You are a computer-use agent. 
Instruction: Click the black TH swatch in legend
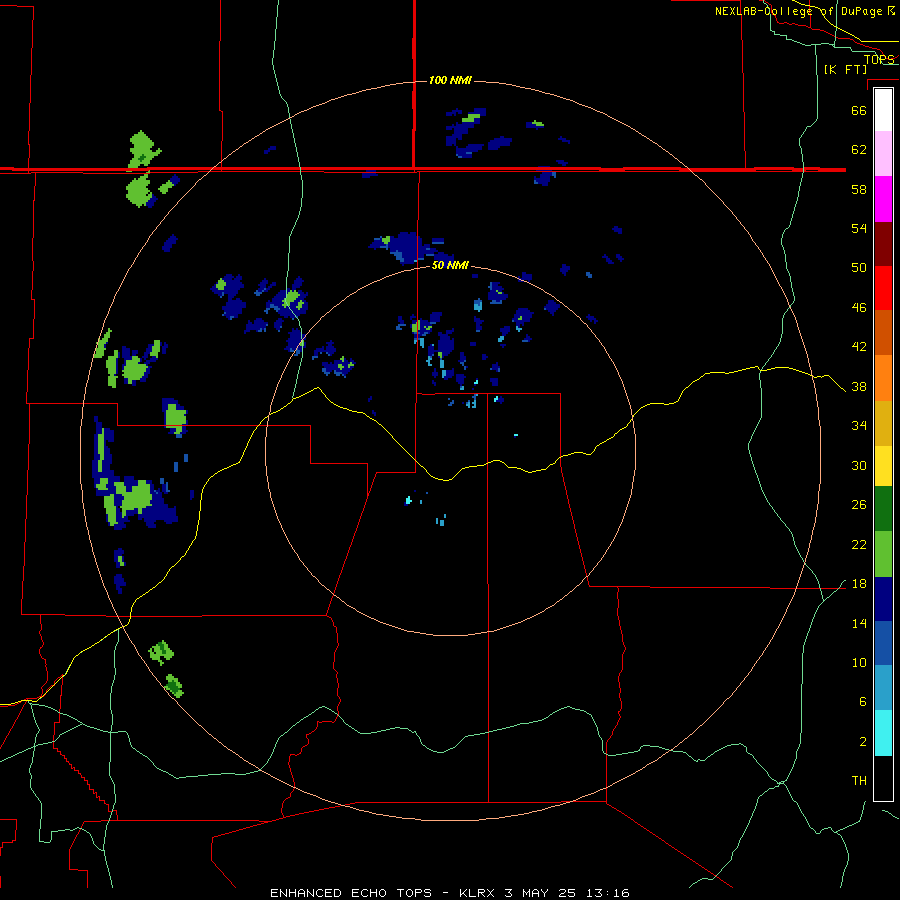[x=883, y=778]
